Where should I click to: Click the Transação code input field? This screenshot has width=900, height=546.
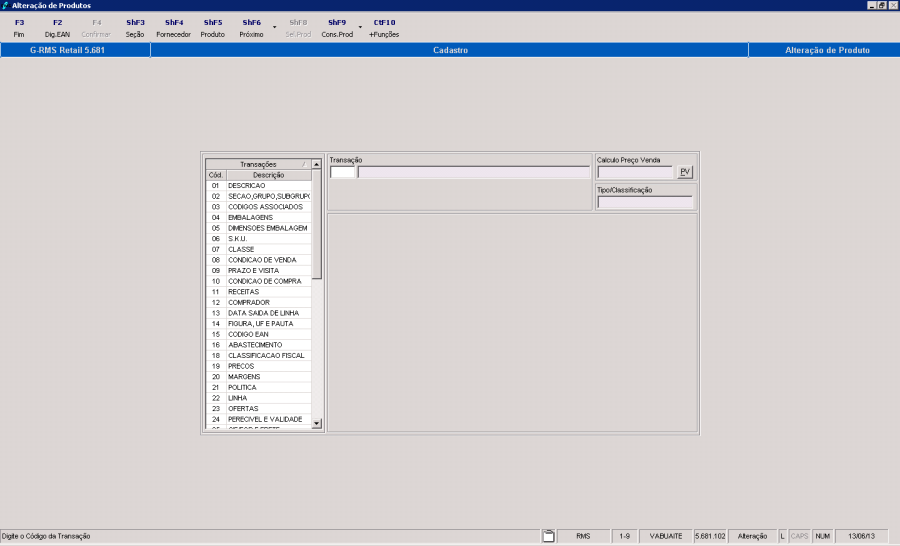coord(343,172)
